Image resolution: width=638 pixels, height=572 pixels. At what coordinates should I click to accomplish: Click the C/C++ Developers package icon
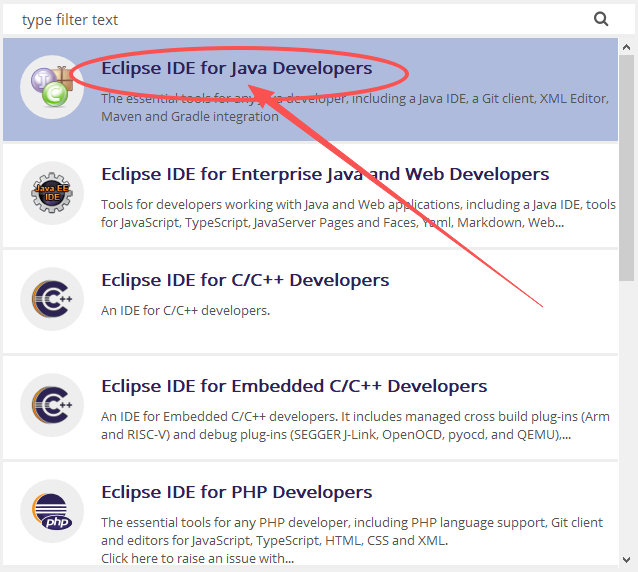[52, 299]
